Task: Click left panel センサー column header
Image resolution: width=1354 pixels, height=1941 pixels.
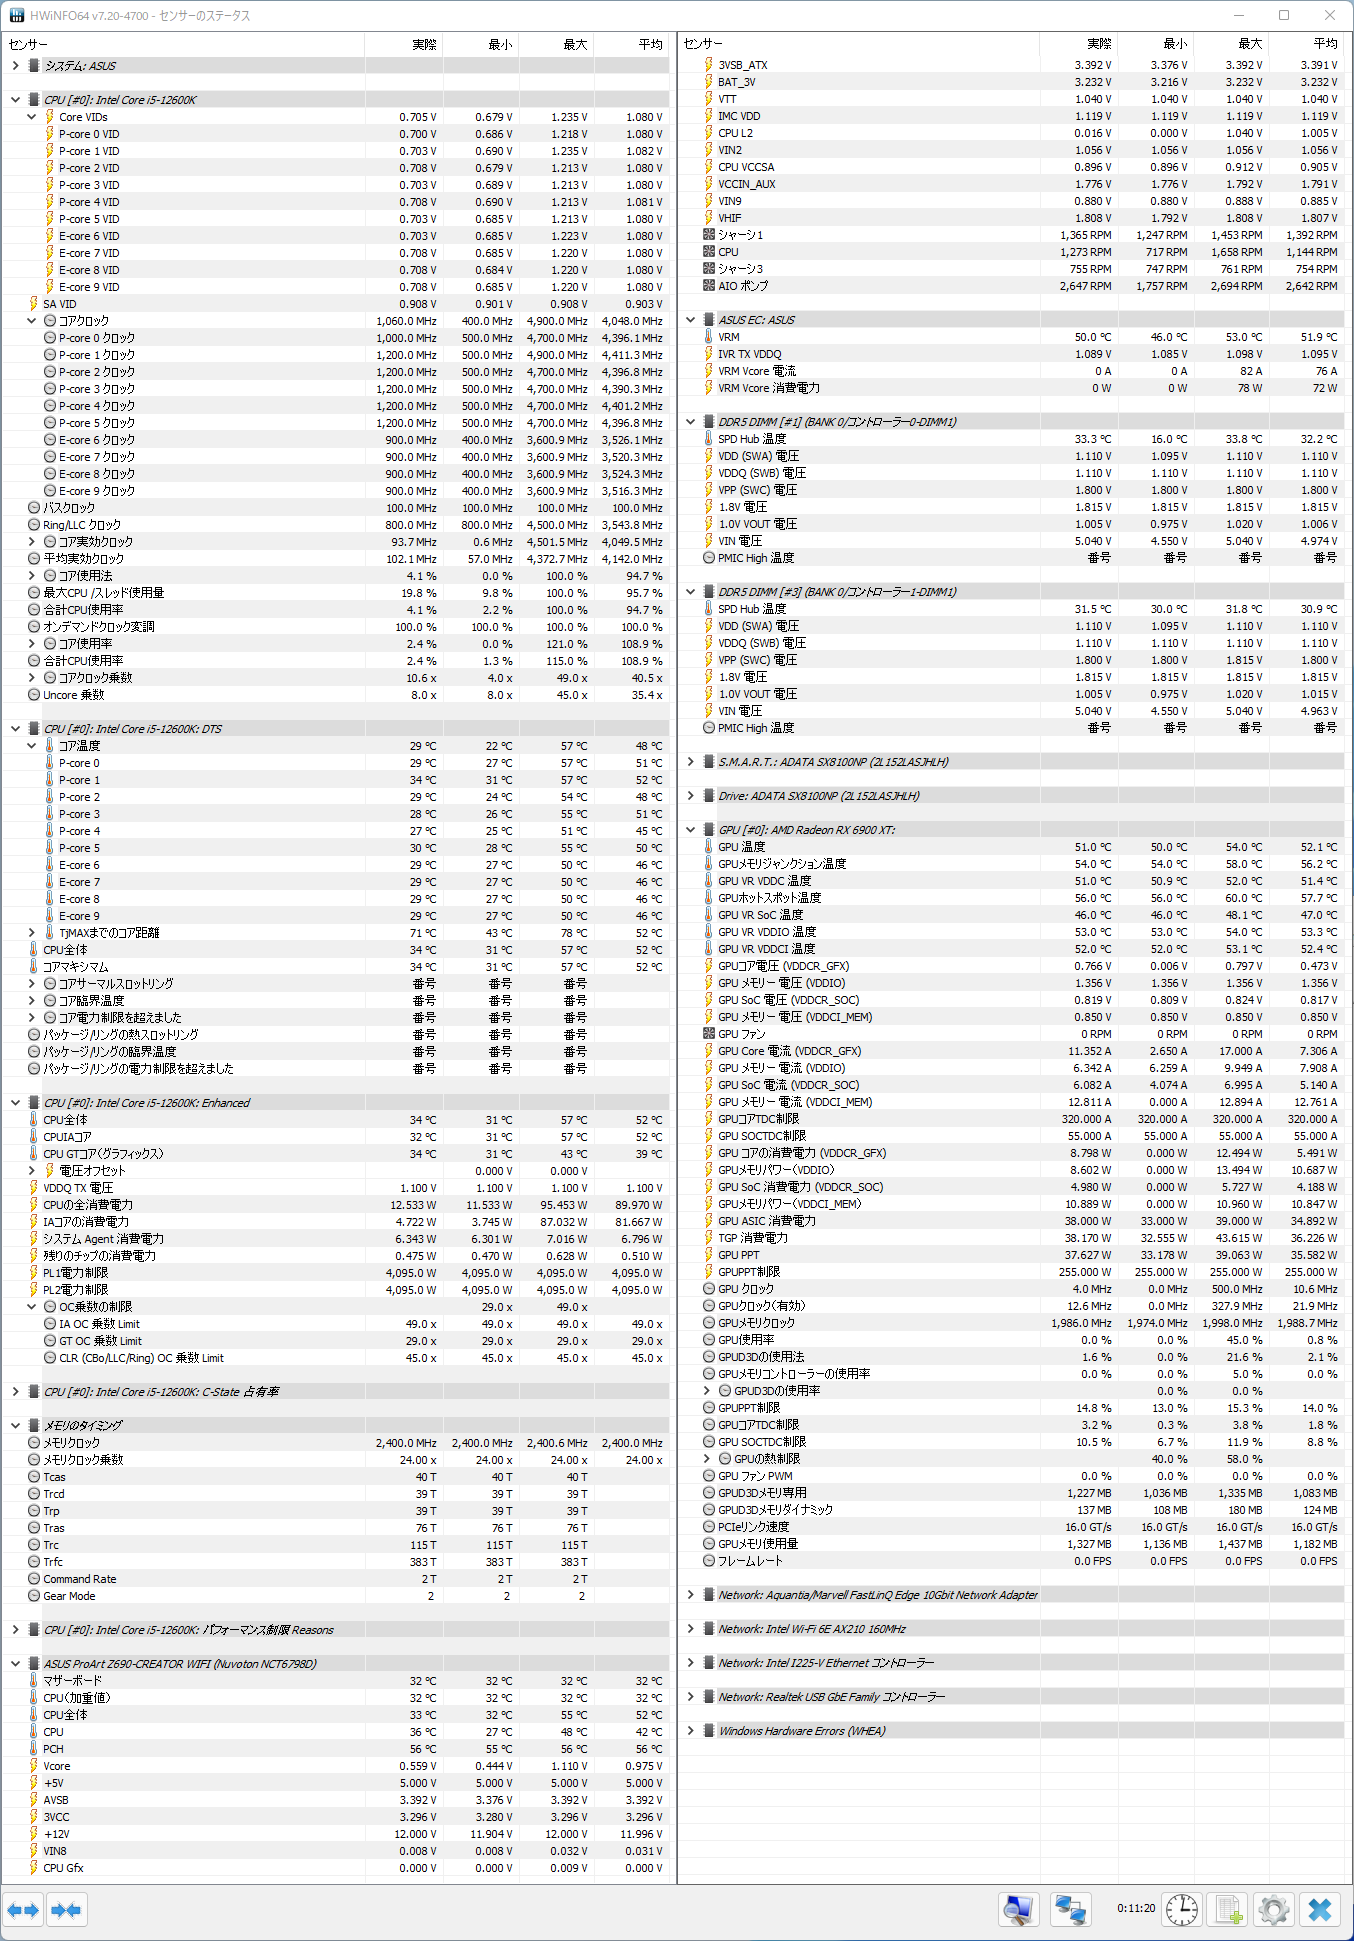Action: [185, 44]
